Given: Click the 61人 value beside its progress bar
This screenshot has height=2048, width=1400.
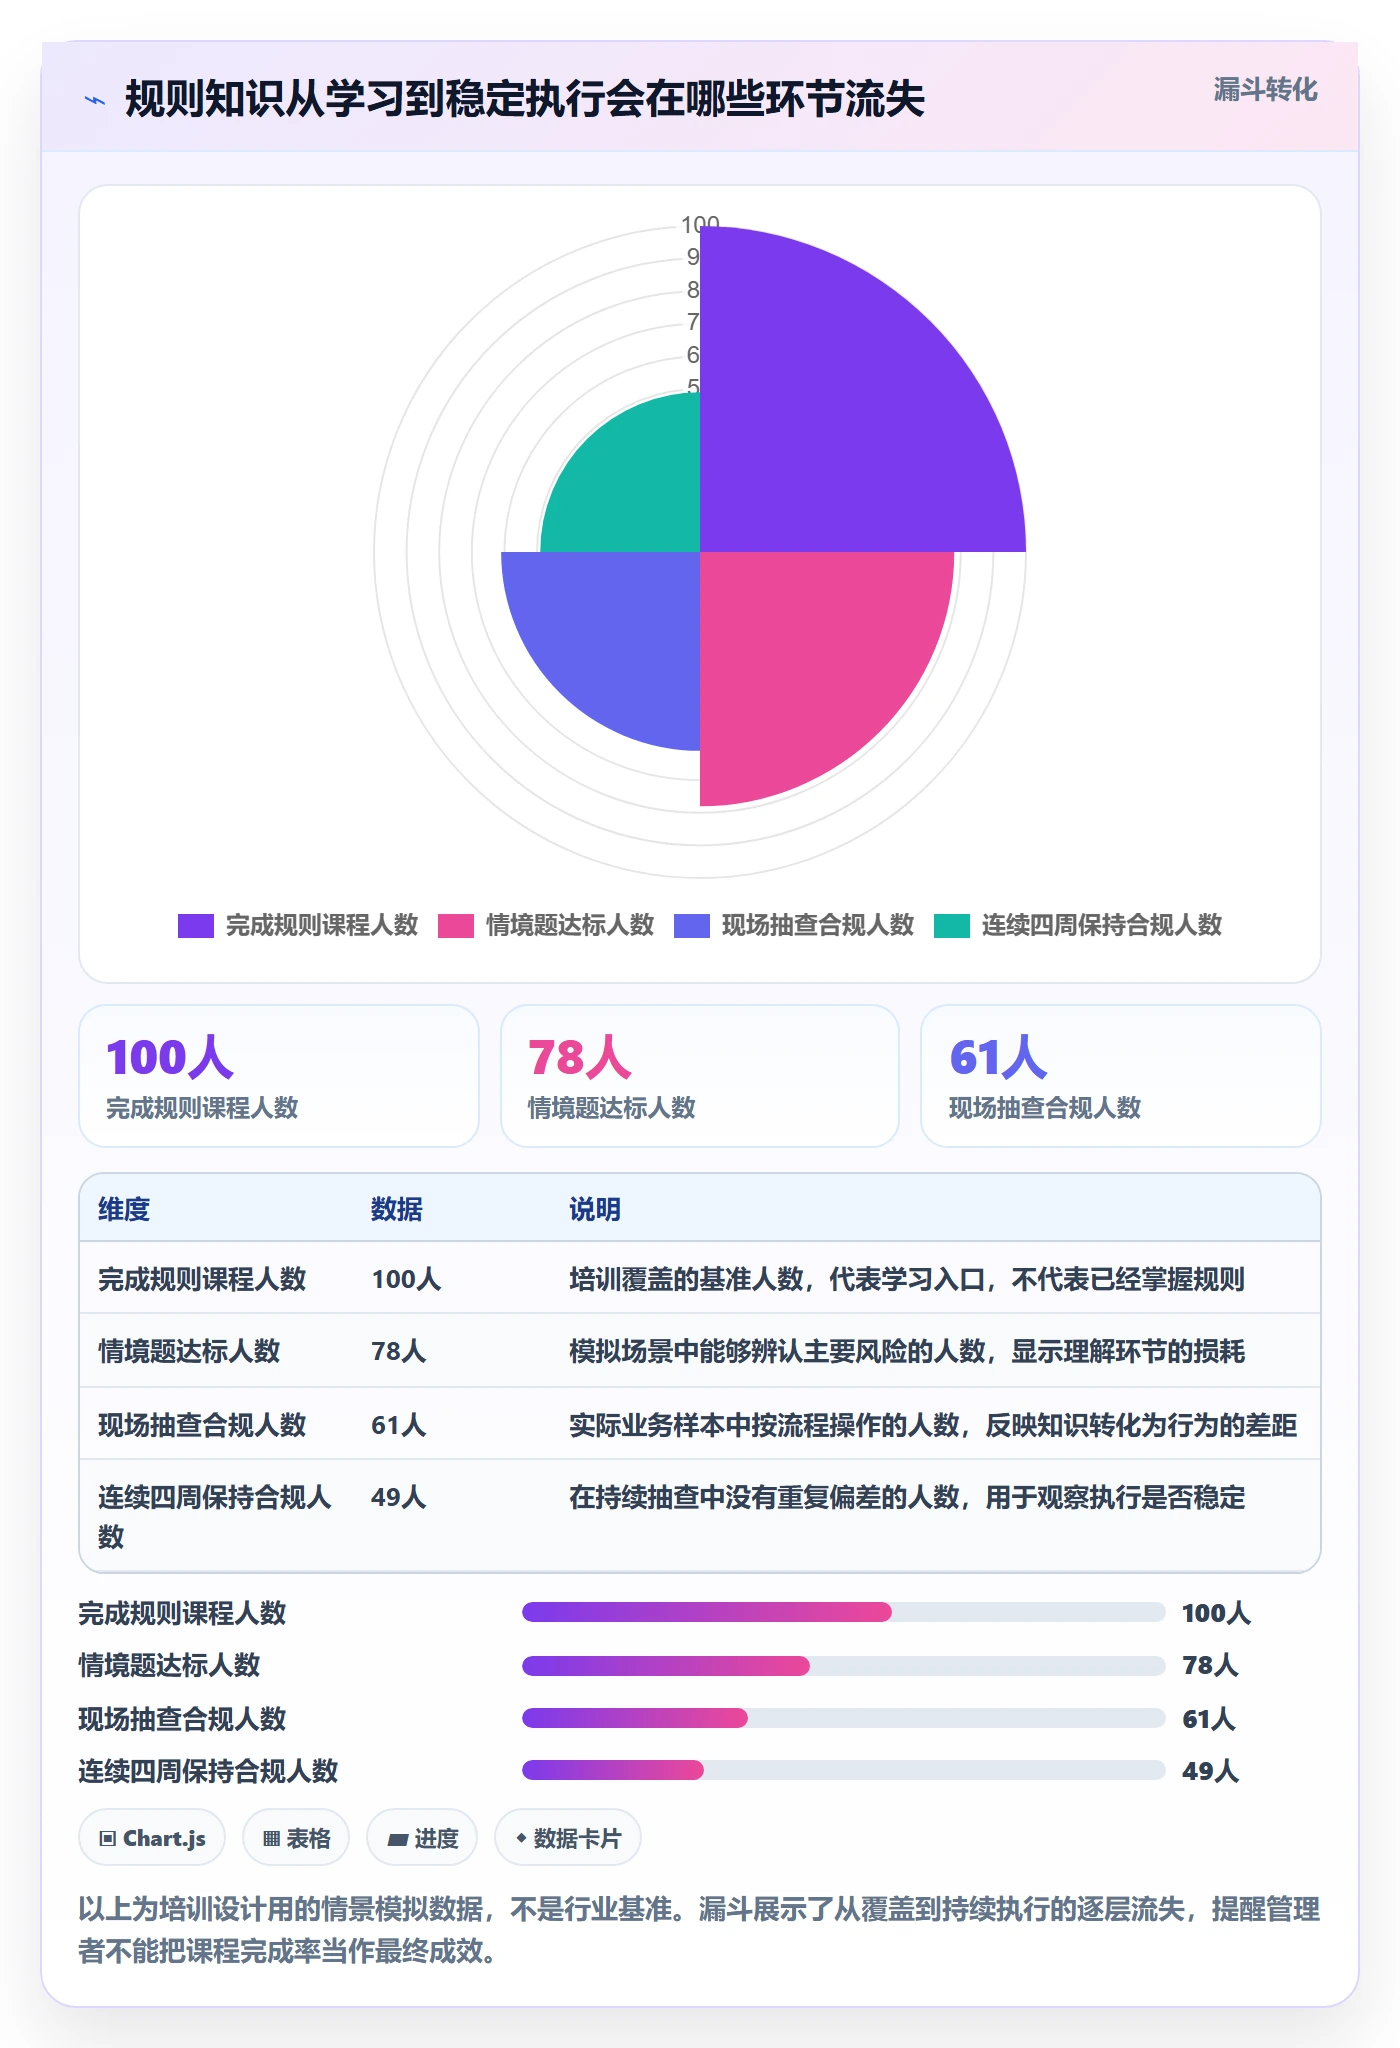Looking at the screenshot, I should point(1209,1719).
